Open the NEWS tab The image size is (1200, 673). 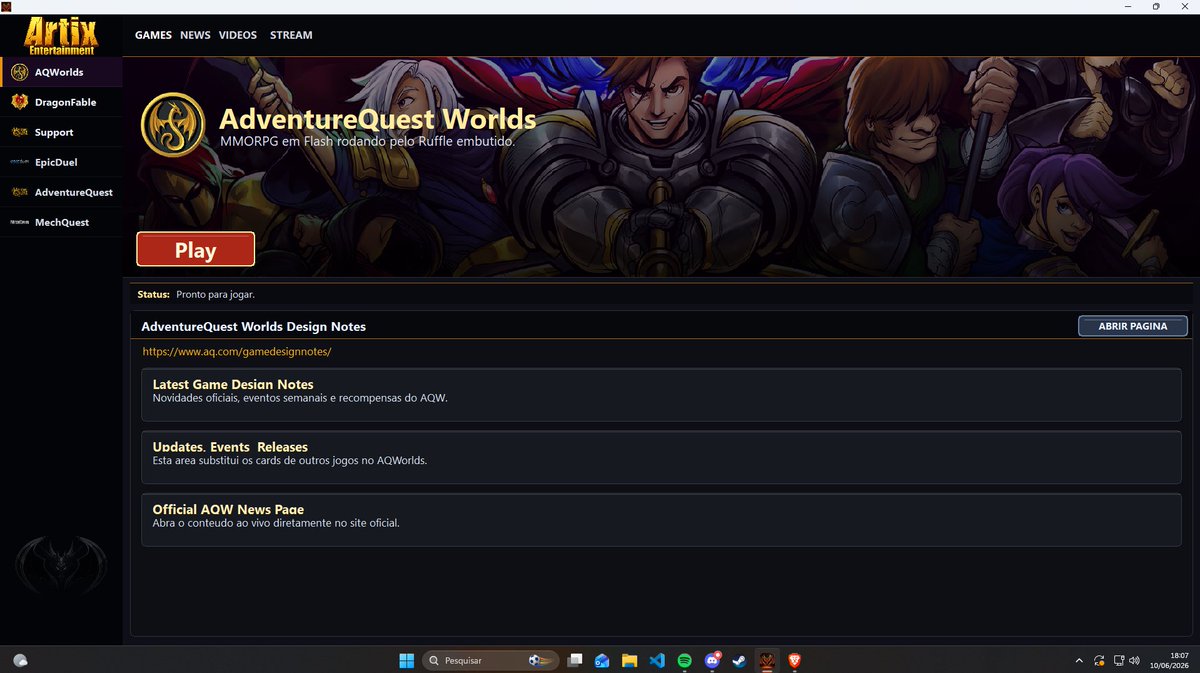[195, 35]
